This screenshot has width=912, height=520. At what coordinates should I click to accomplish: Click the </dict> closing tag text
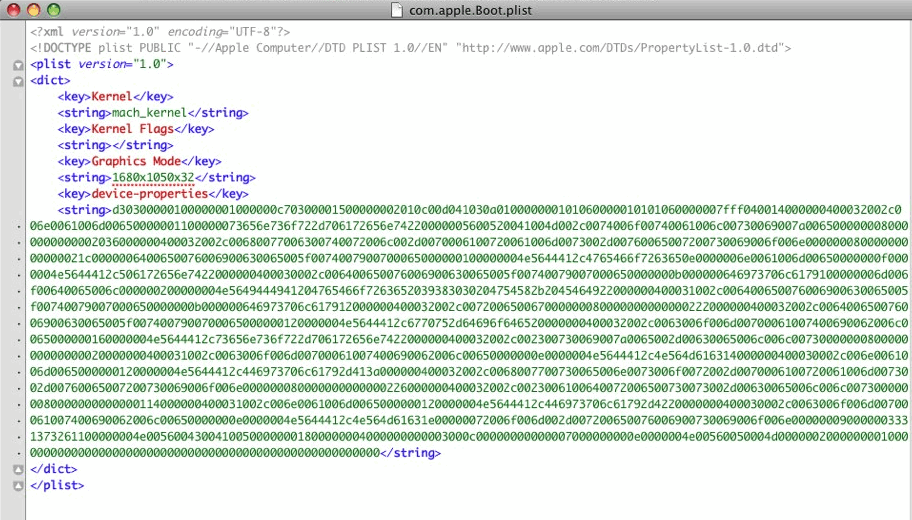click(54, 469)
